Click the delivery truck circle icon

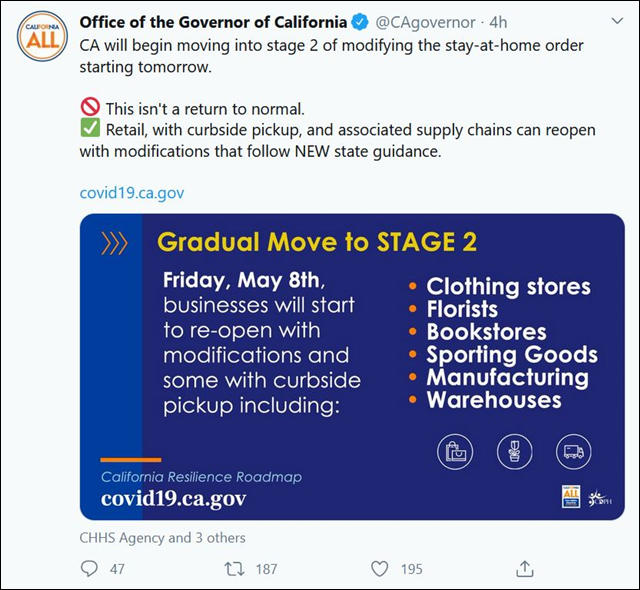tap(573, 452)
